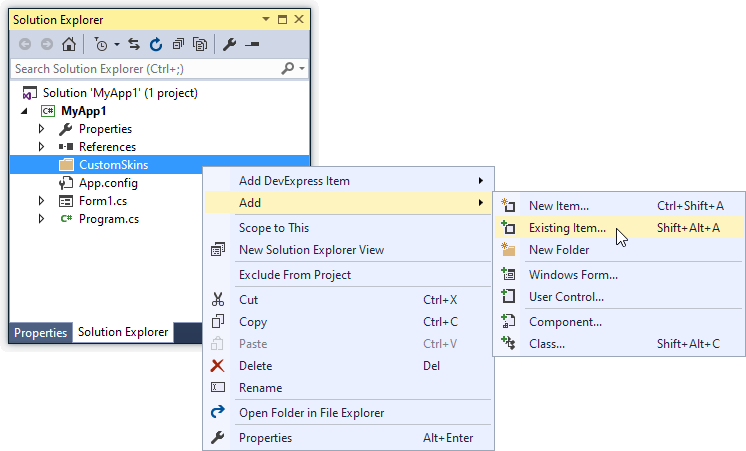Collapse the MyApp1 project node
Image resolution: width=746 pixels, height=451 pixels.
[24, 111]
